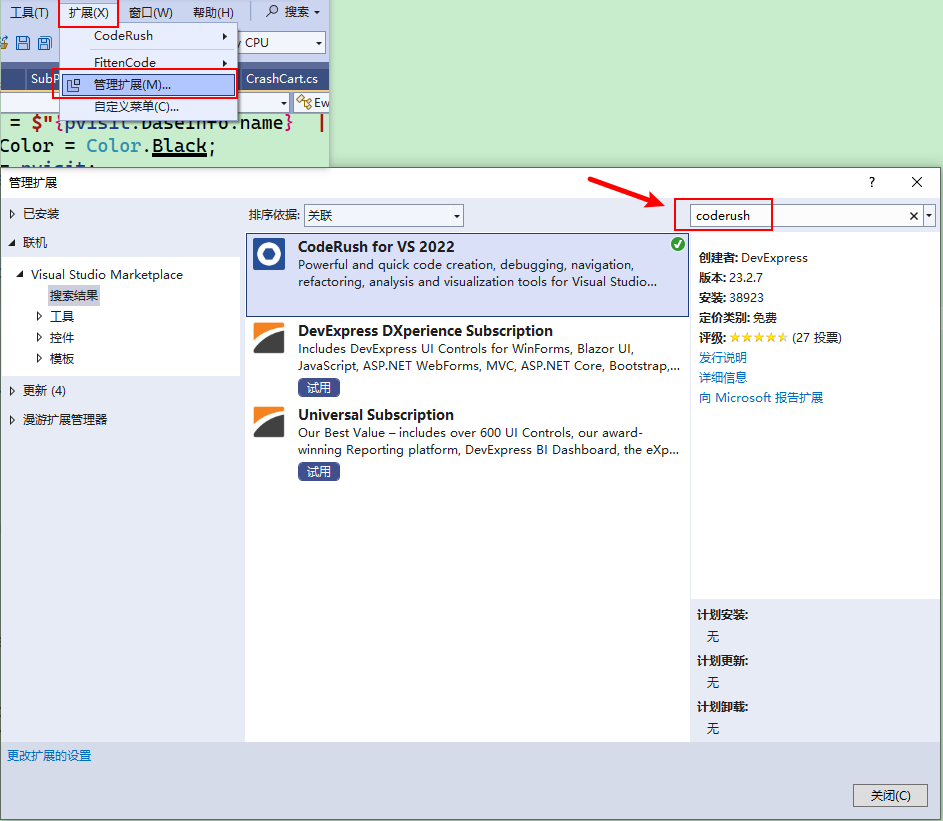
Task: Click the 关闭(C) button
Action: 890,796
